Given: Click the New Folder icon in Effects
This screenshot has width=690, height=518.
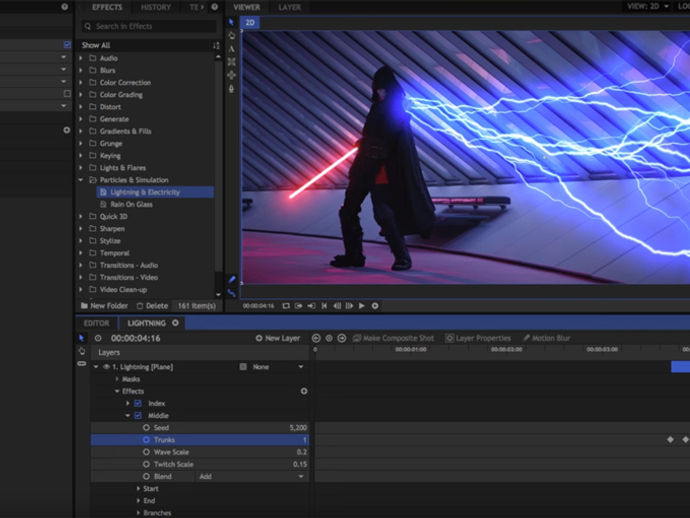Looking at the screenshot, I should (x=84, y=305).
